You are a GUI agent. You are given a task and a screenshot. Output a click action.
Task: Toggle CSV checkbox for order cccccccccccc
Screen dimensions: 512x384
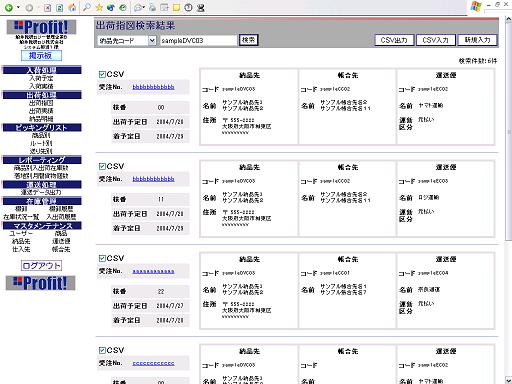click(102, 350)
